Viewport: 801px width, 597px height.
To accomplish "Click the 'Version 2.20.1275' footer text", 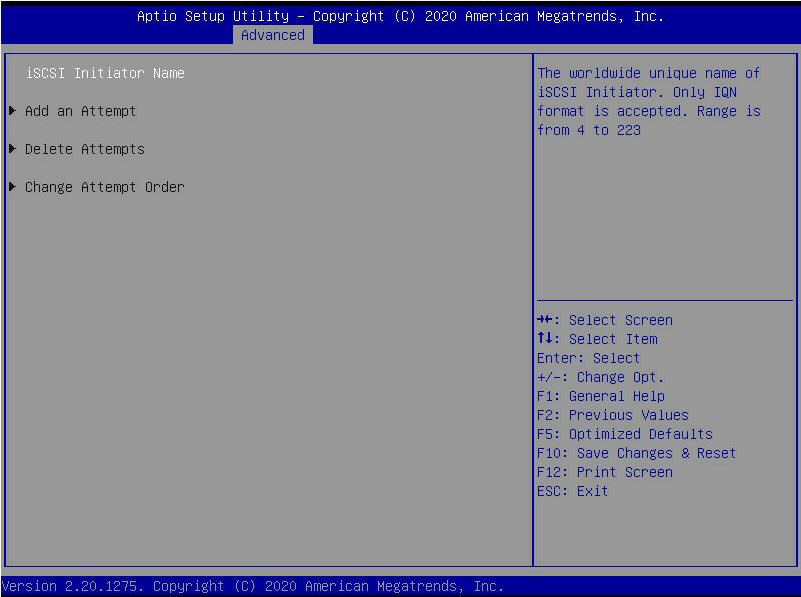I will click(70, 586).
